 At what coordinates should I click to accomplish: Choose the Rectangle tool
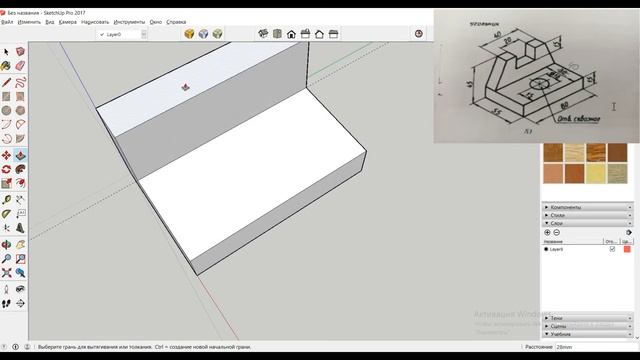click(x=6, y=96)
